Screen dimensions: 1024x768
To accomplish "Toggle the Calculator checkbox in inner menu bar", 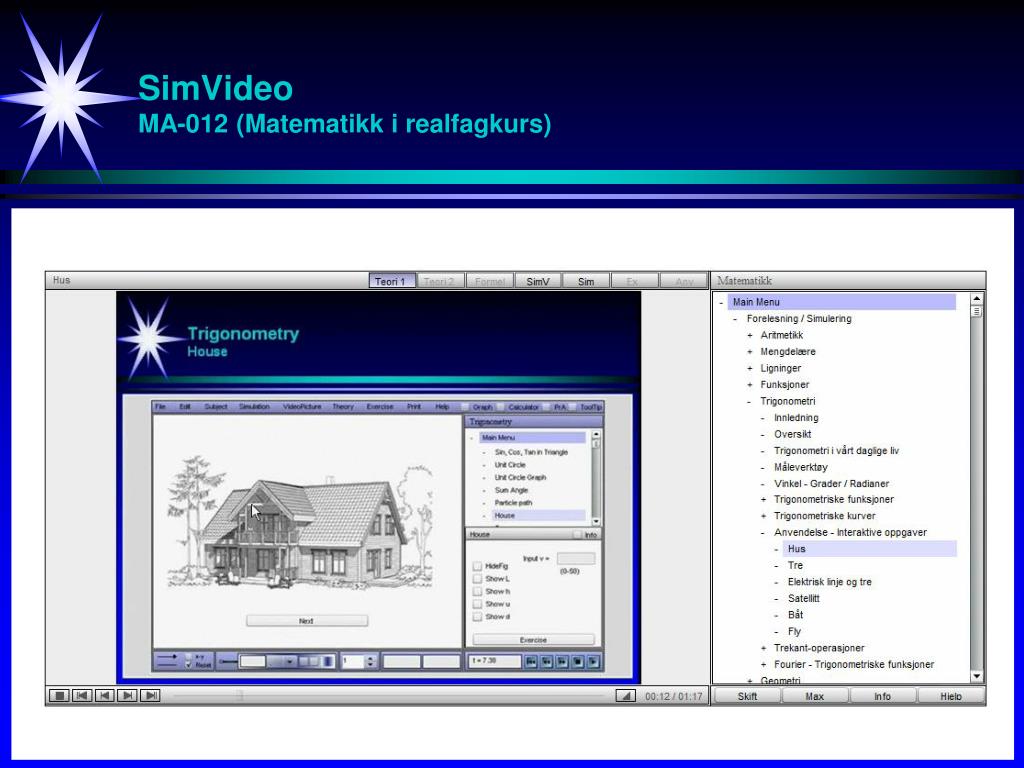I will tap(501, 407).
